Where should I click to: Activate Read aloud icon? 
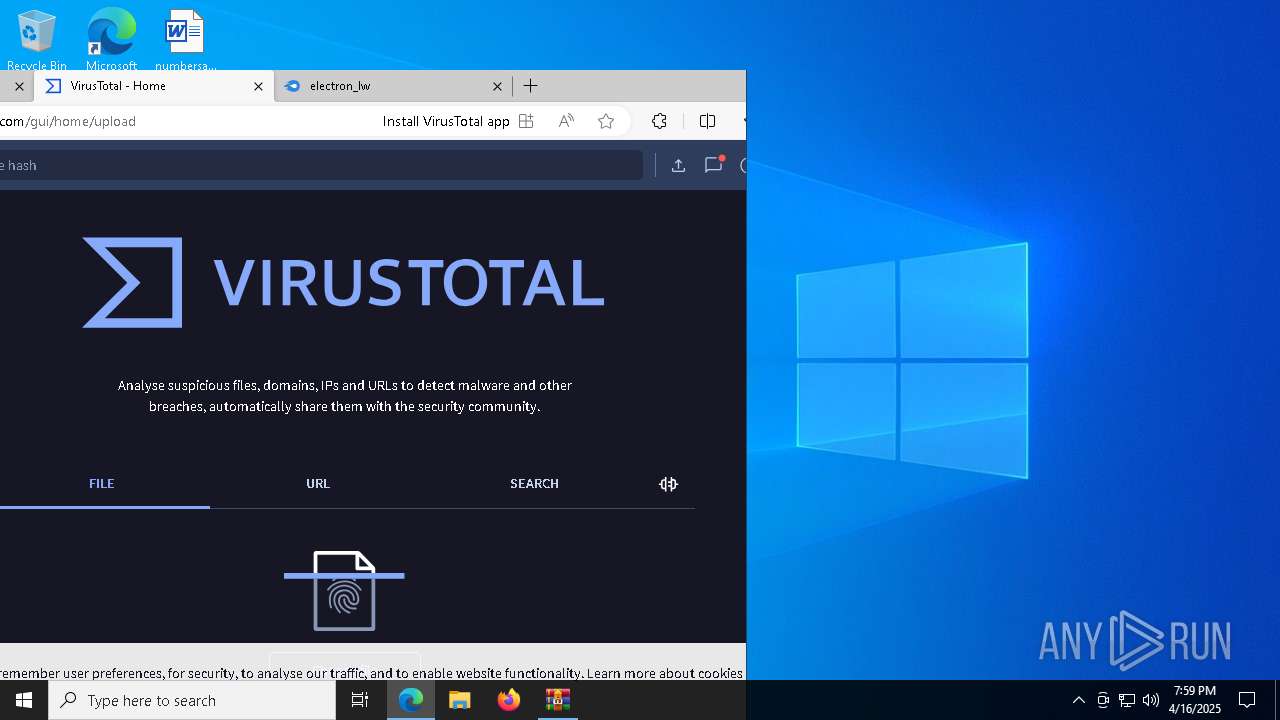566,121
